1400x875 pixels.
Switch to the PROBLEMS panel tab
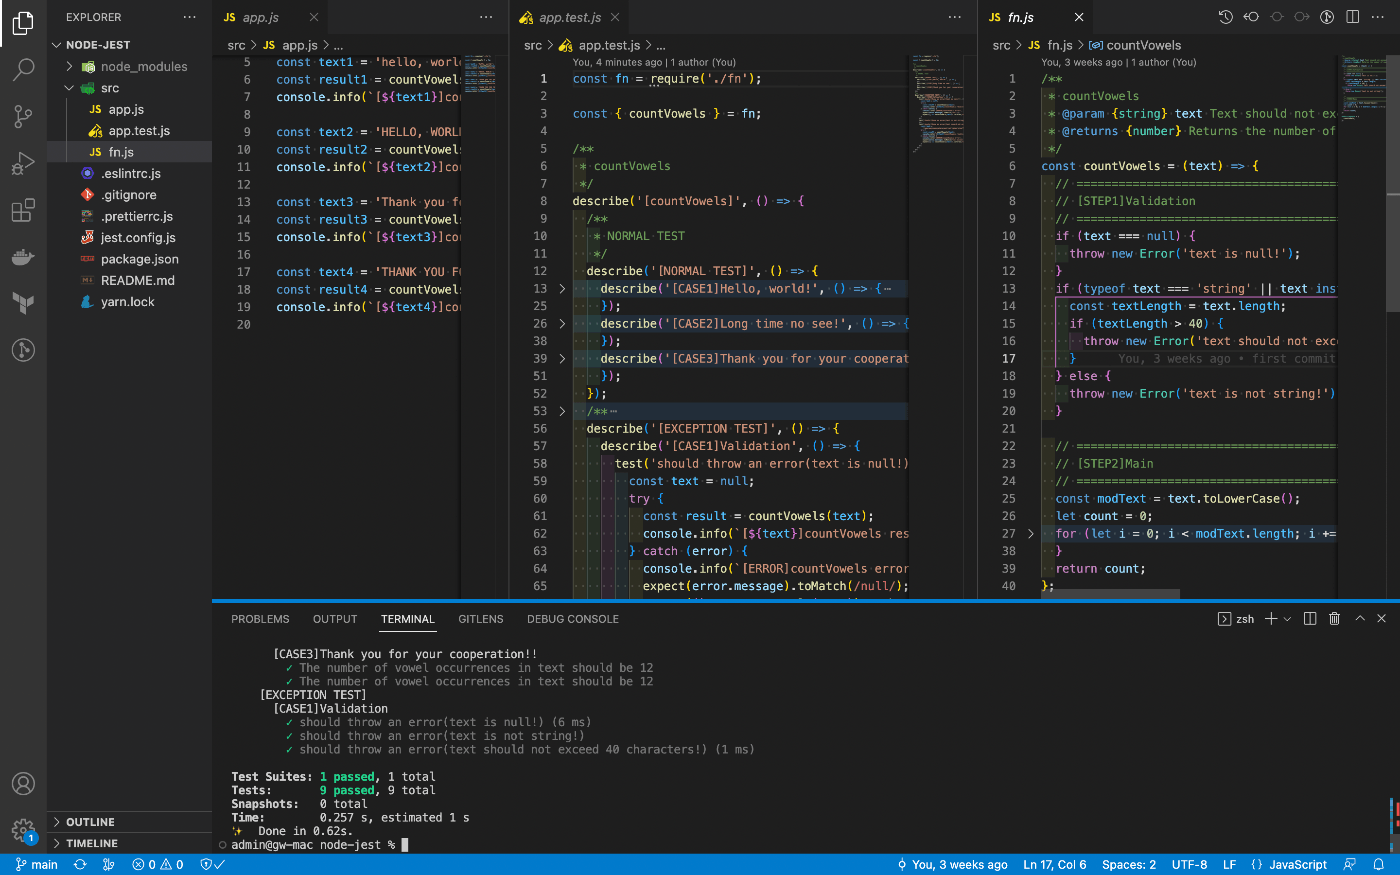260,619
